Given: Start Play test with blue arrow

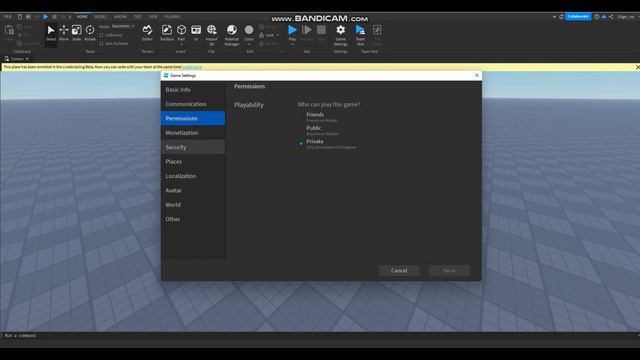Looking at the screenshot, I should pos(292,30).
